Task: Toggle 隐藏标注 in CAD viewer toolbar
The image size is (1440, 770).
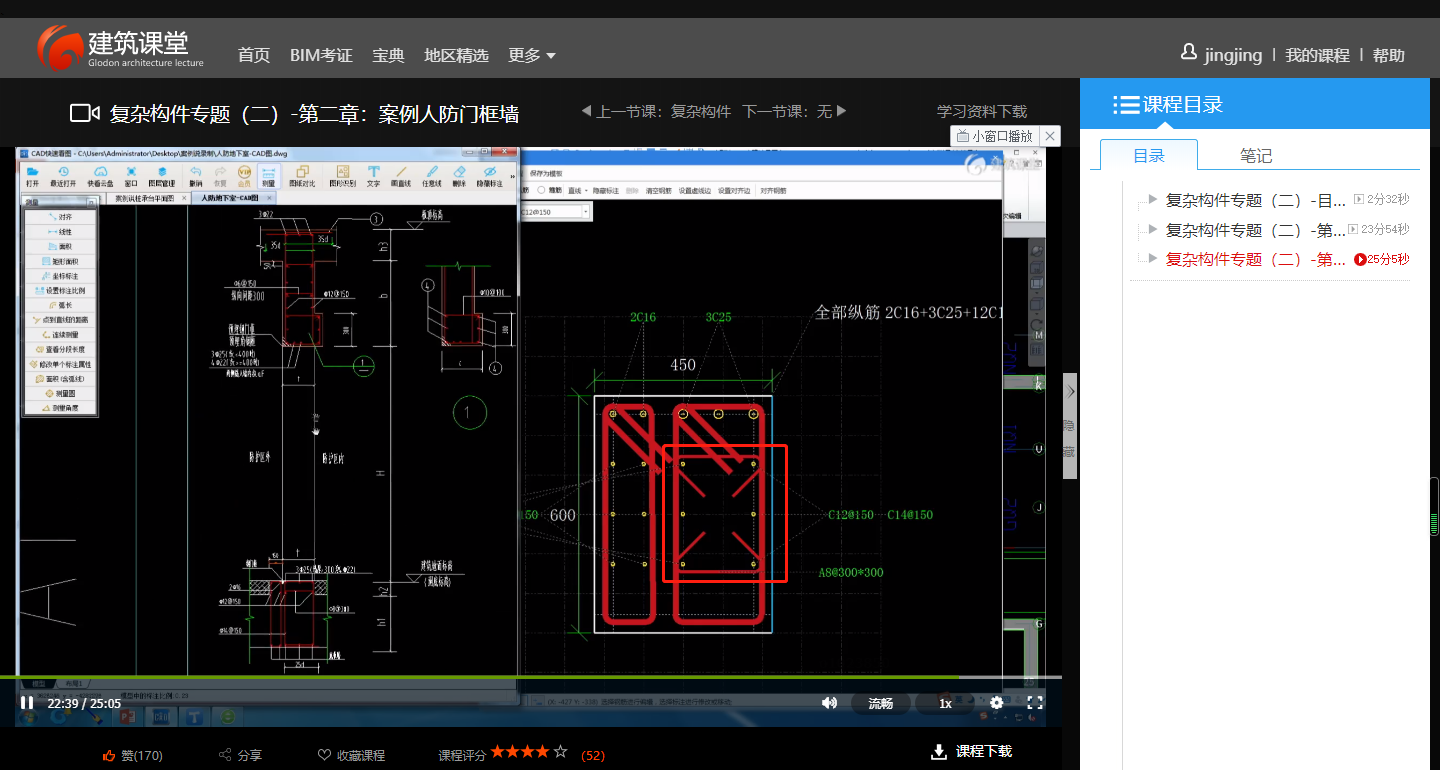Action: coord(490,176)
